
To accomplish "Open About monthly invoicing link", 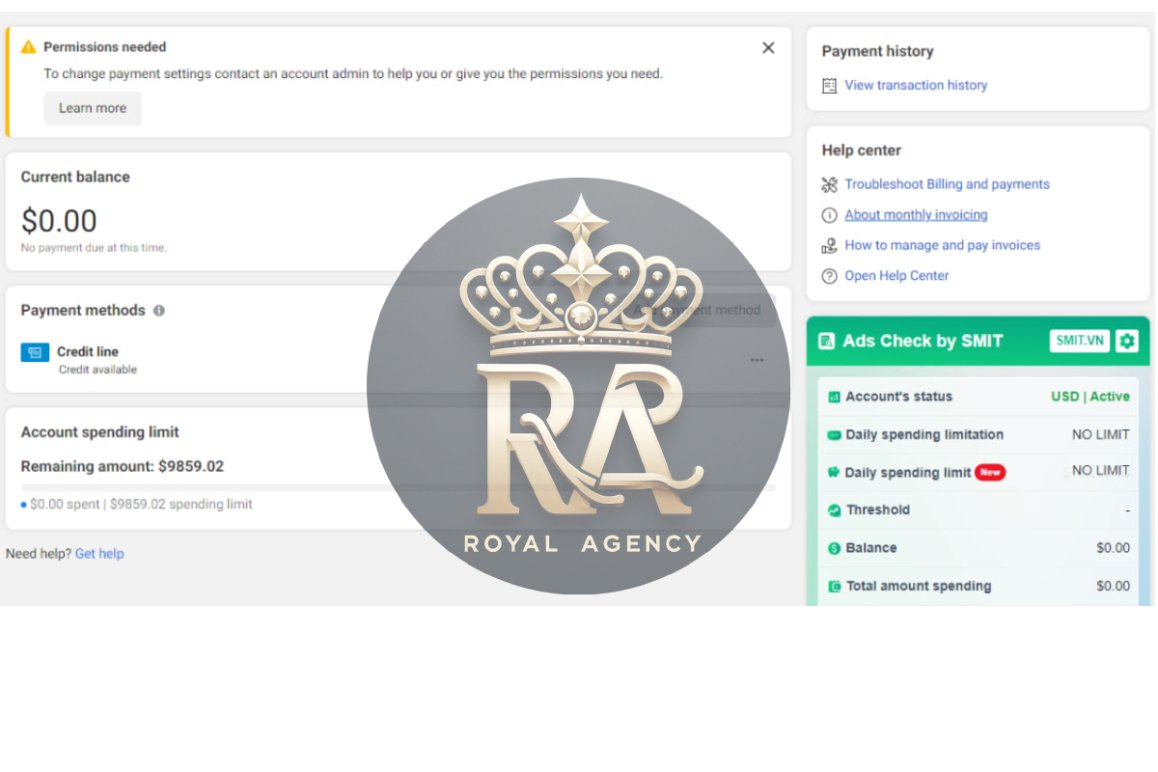I will tap(916, 215).
